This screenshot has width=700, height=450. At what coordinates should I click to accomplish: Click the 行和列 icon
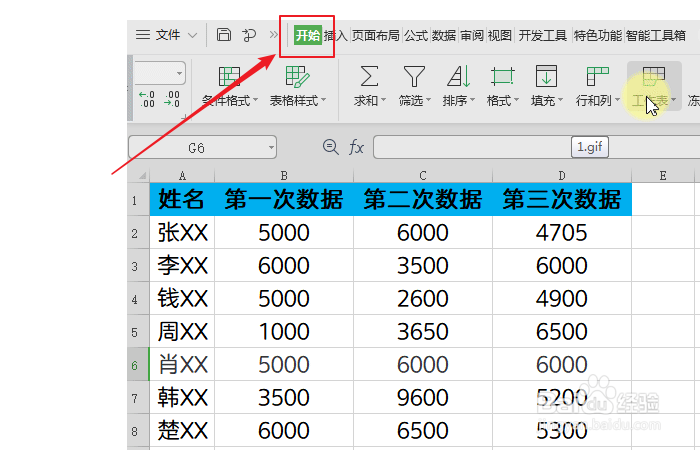click(x=598, y=76)
